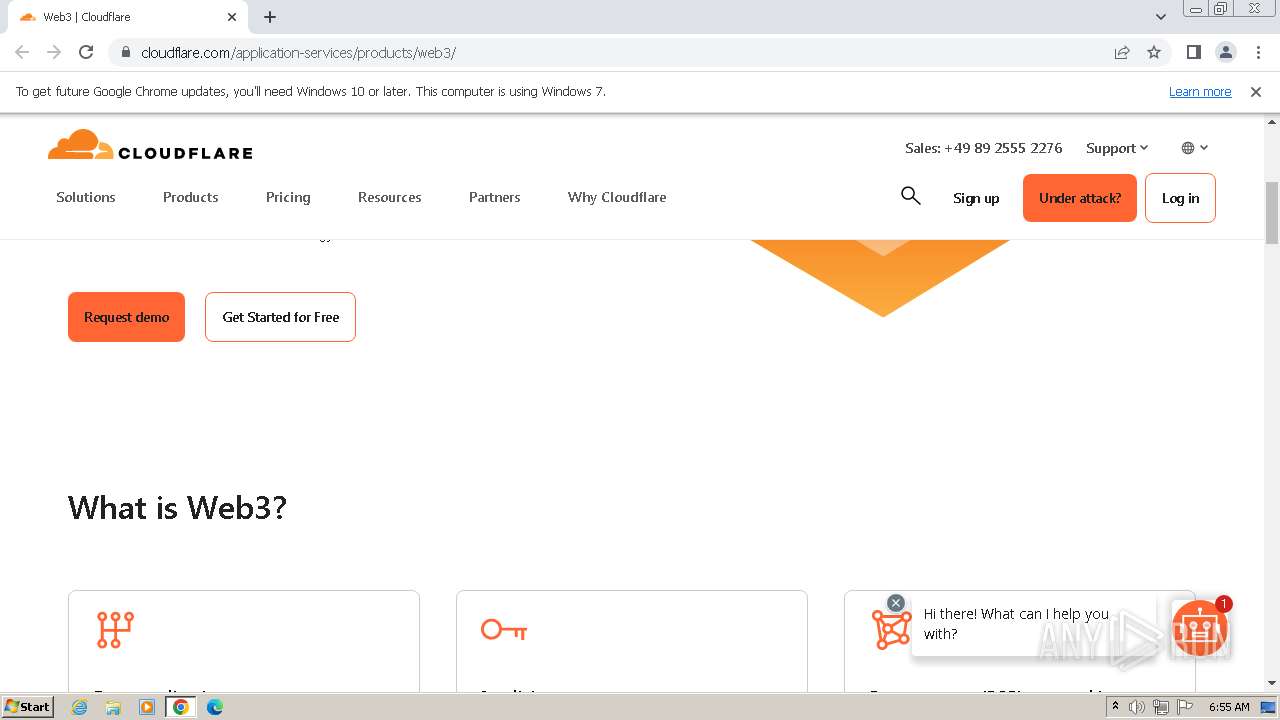Go to the Pricing menu item

point(288,197)
